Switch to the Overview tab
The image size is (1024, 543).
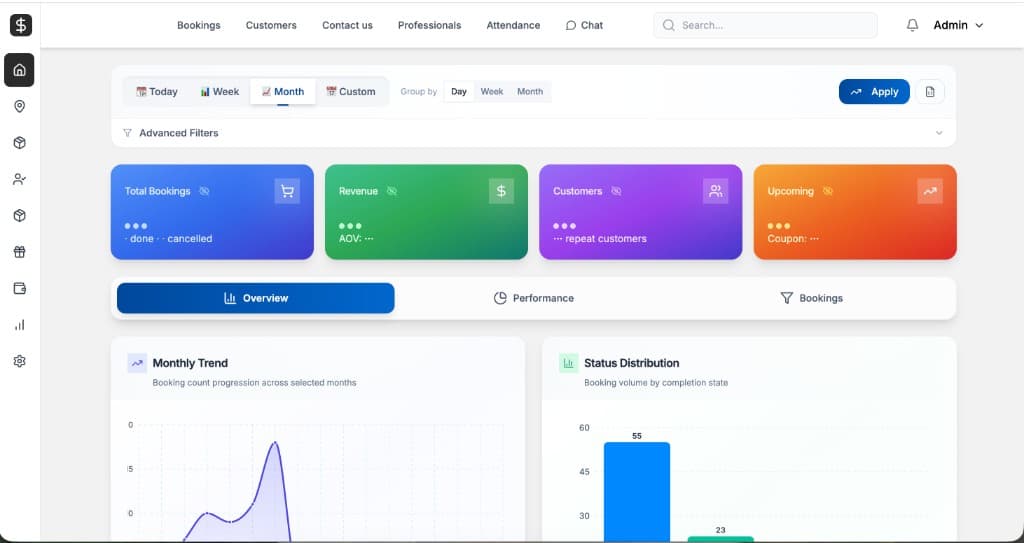point(255,298)
